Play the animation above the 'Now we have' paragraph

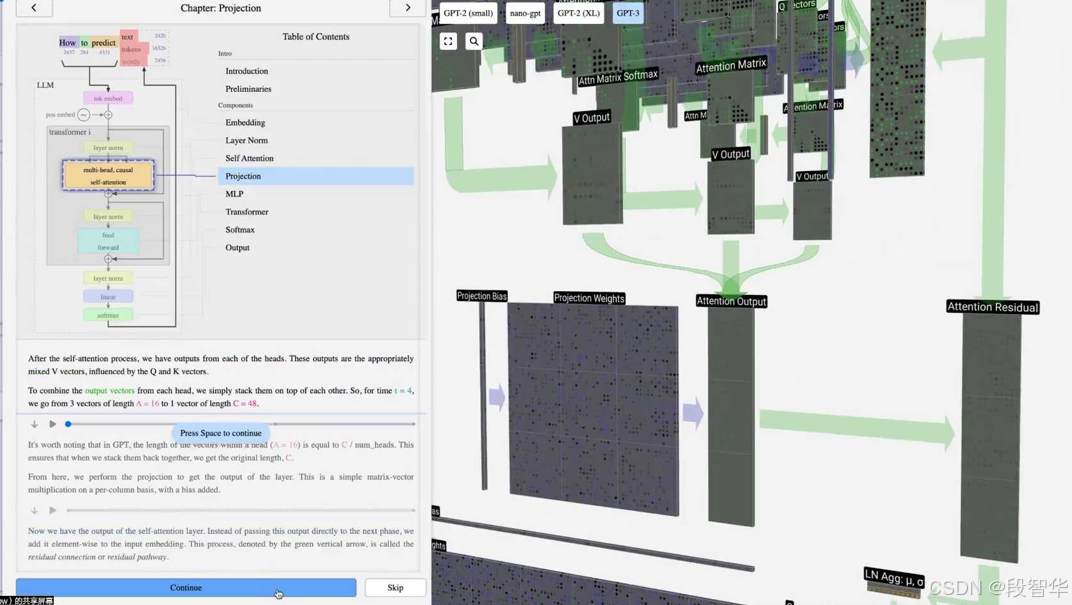[x=53, y=510]
